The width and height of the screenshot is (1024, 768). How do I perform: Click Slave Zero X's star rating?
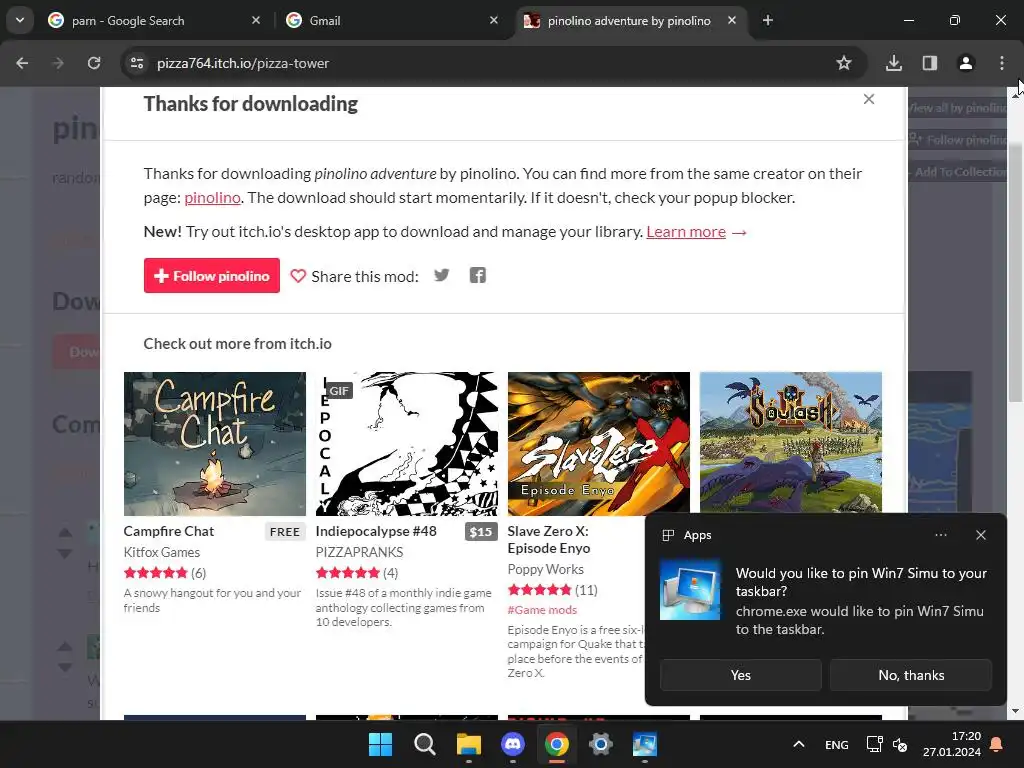point(539,590)
